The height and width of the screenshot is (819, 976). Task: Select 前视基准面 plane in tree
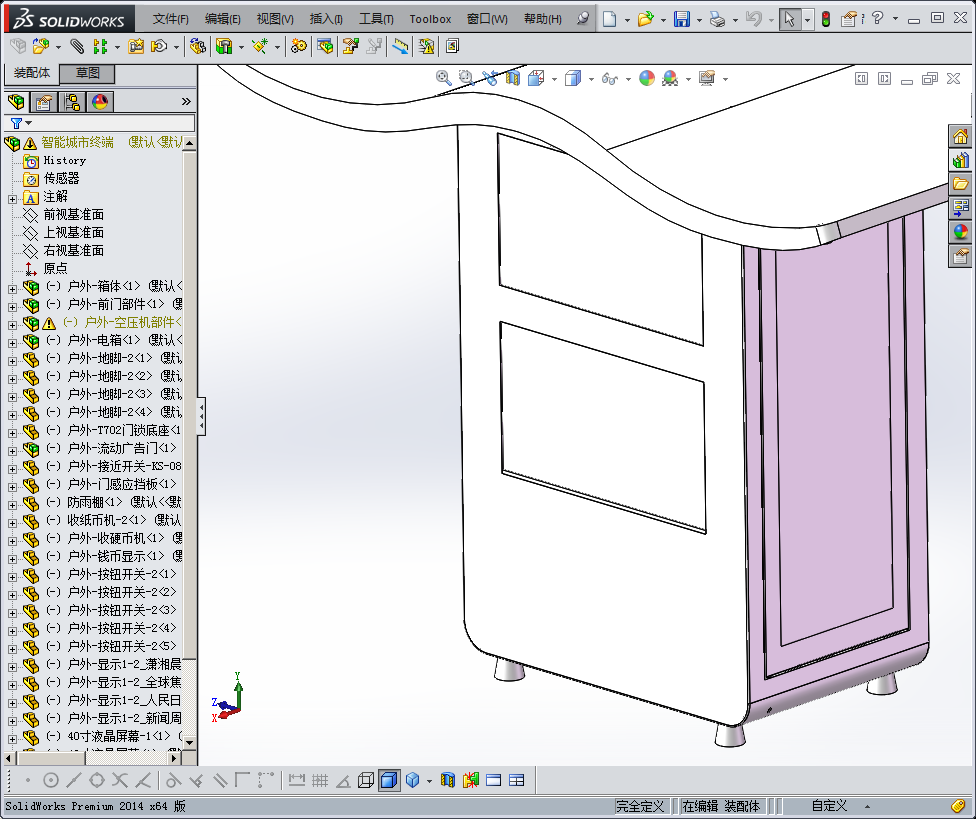73,215
